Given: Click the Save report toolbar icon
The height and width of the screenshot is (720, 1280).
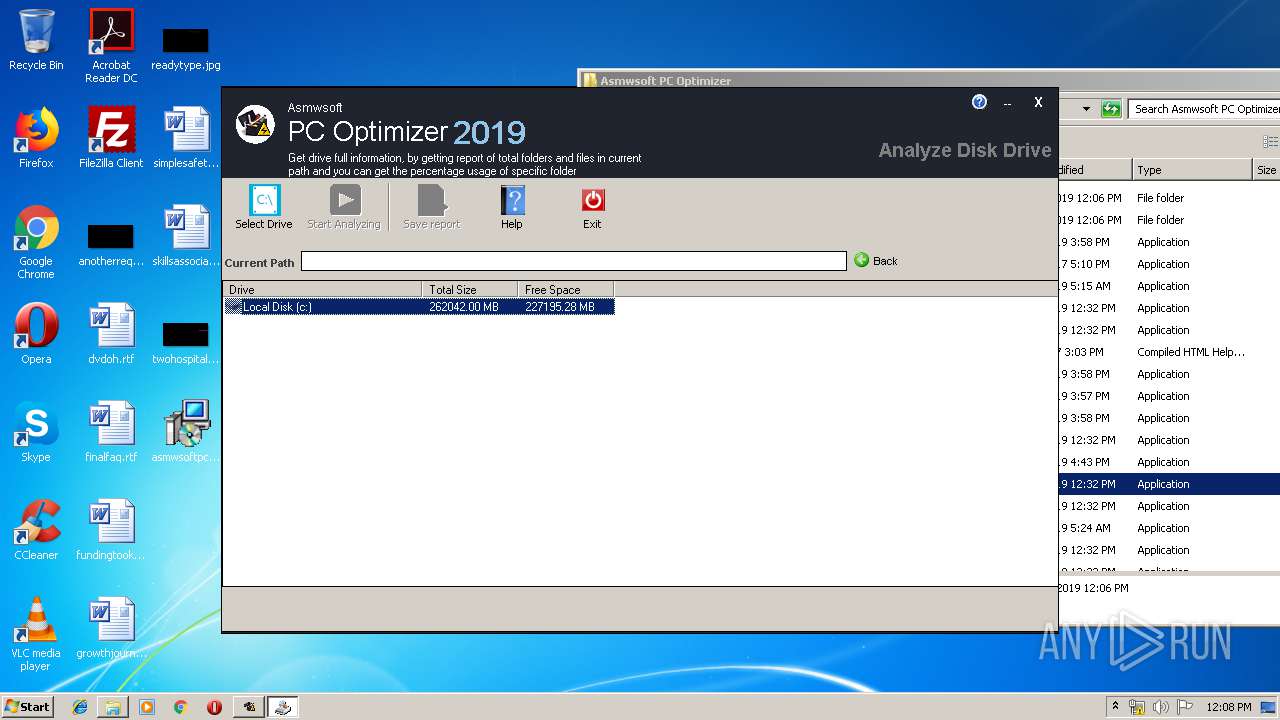Looking at the screenshot, I should tap(431, 207).
